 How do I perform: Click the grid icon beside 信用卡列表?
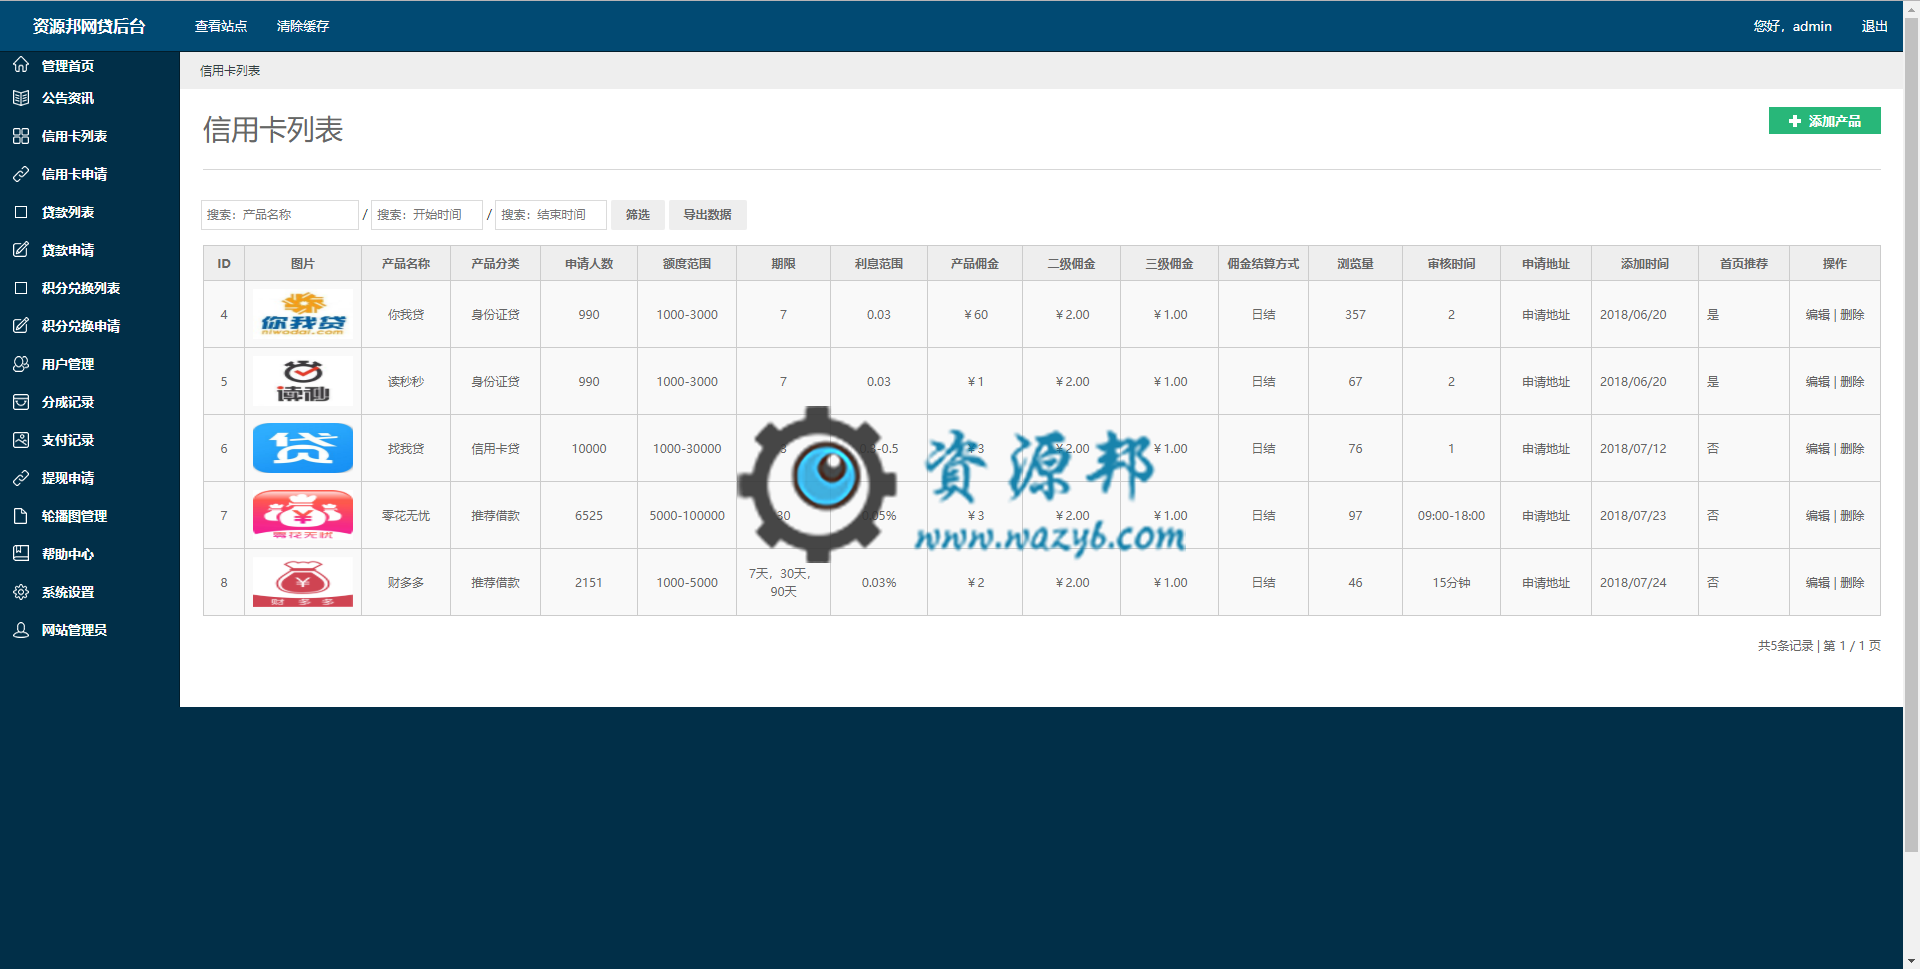[21, 136]
